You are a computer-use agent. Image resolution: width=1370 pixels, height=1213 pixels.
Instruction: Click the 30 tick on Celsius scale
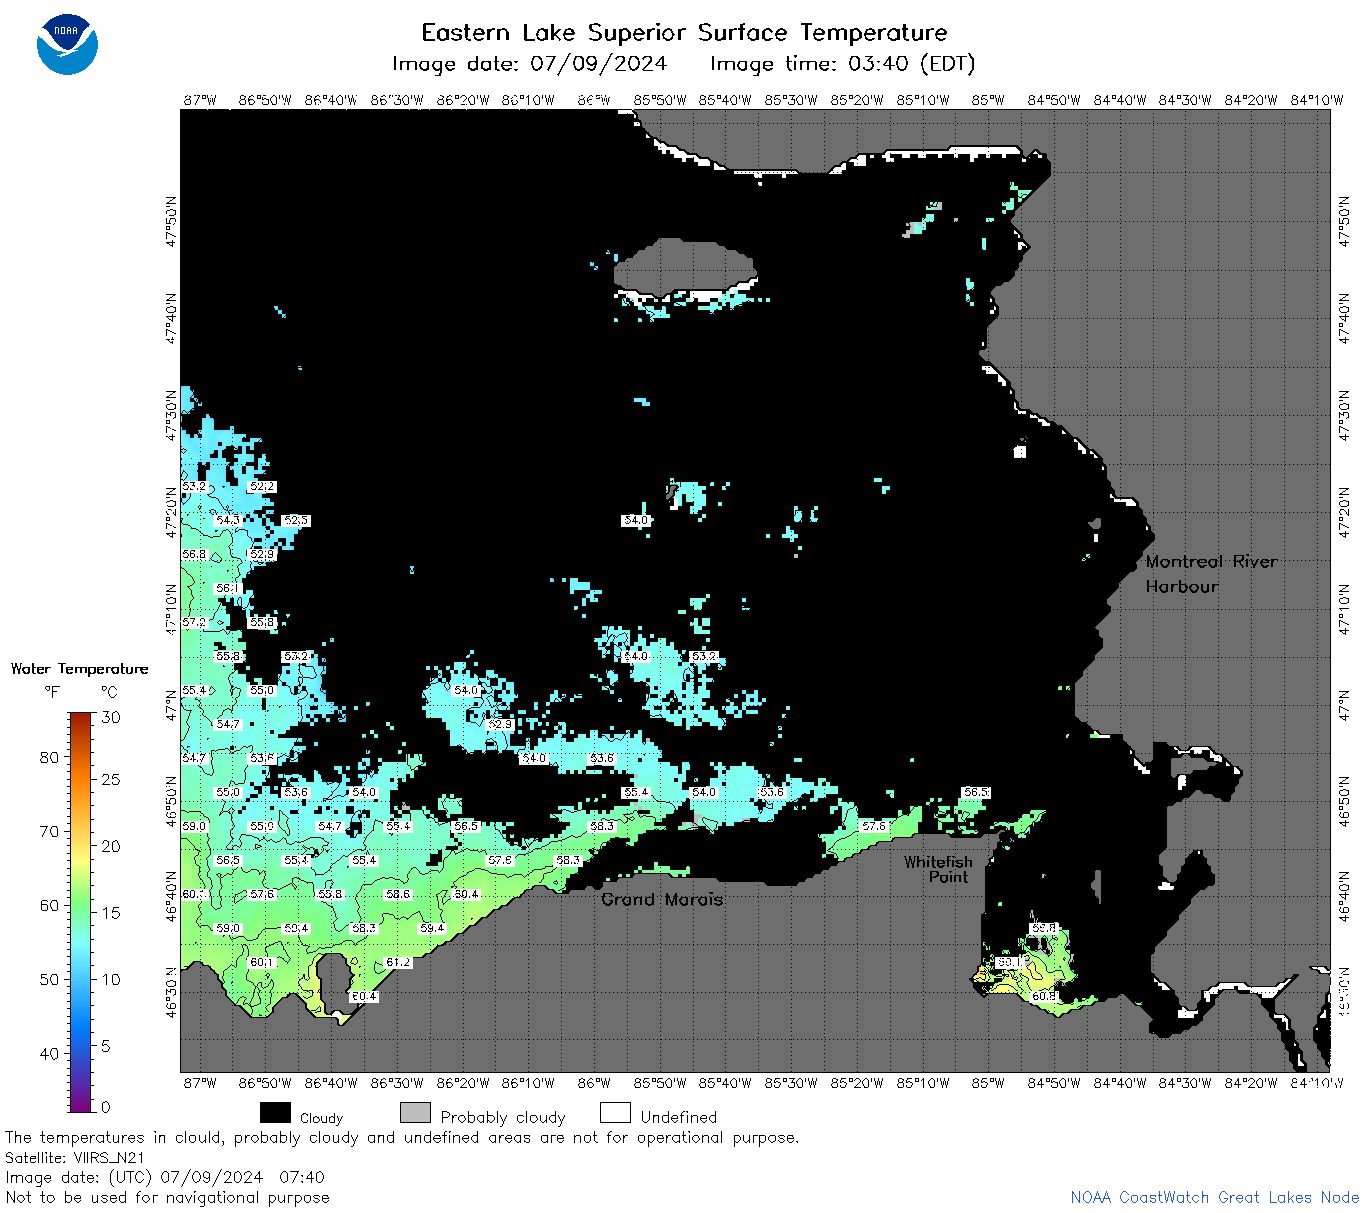coord(111,717)
